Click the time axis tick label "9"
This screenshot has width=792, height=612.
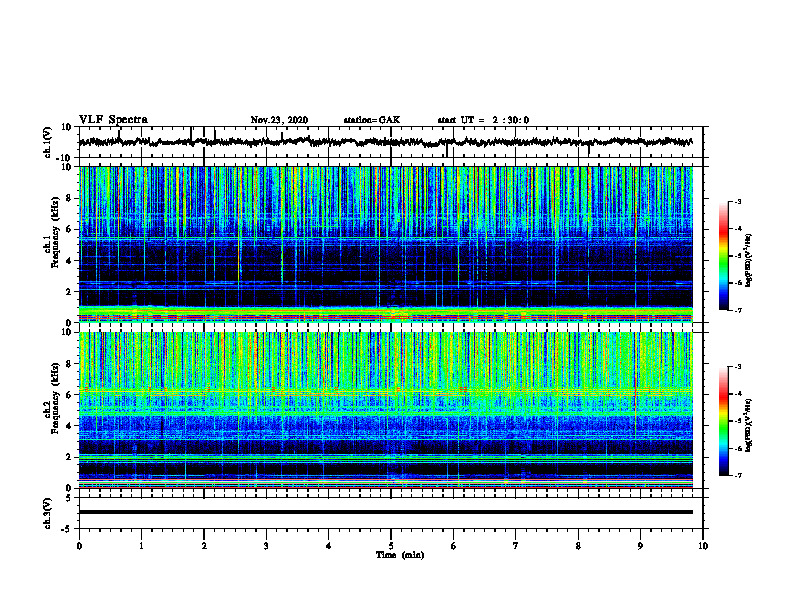(x=640, y=546)
